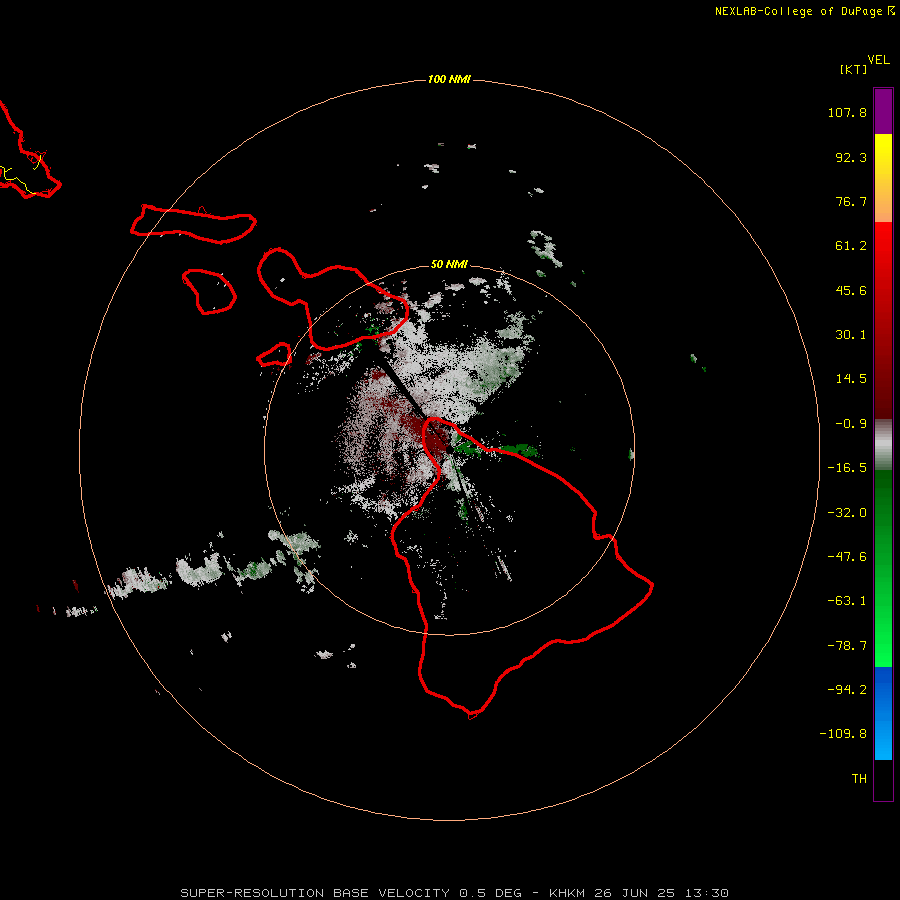900x900 pixels.
Task: Click the 45.6 velocity scale value
Action: tap(851, 290)
